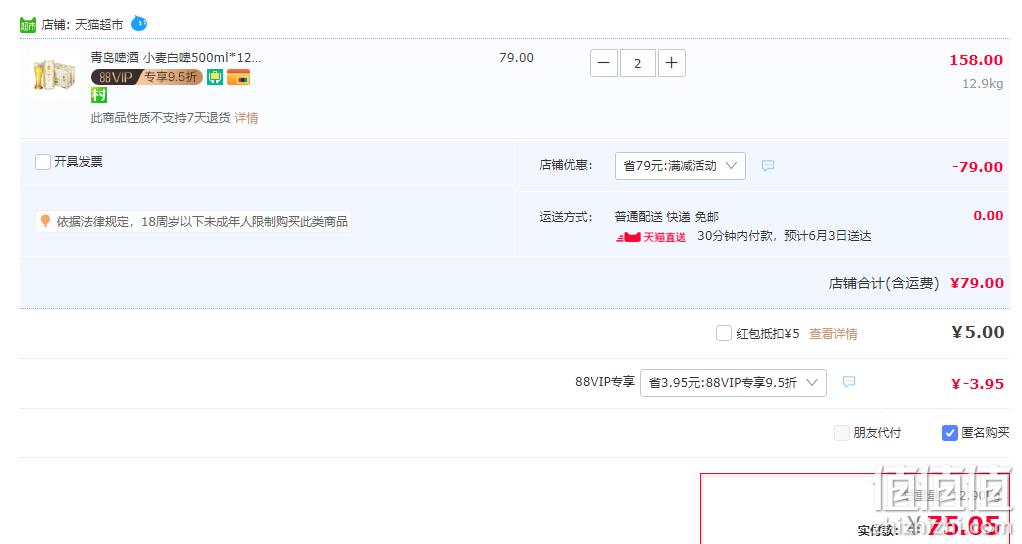Viewport: 1022px width, 544px height.
Task: Click the ¥-3.95 VIP discount amount
Action: click(977, 384)
